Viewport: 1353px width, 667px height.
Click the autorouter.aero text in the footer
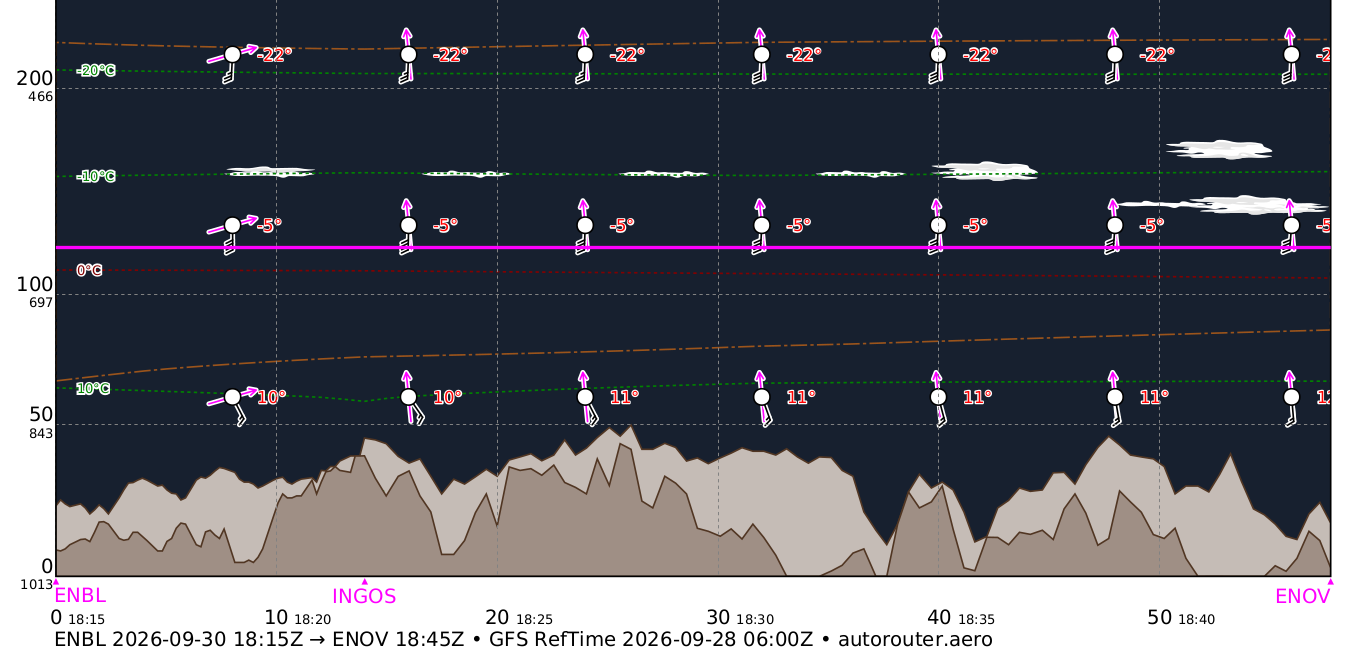coord(915,639)
